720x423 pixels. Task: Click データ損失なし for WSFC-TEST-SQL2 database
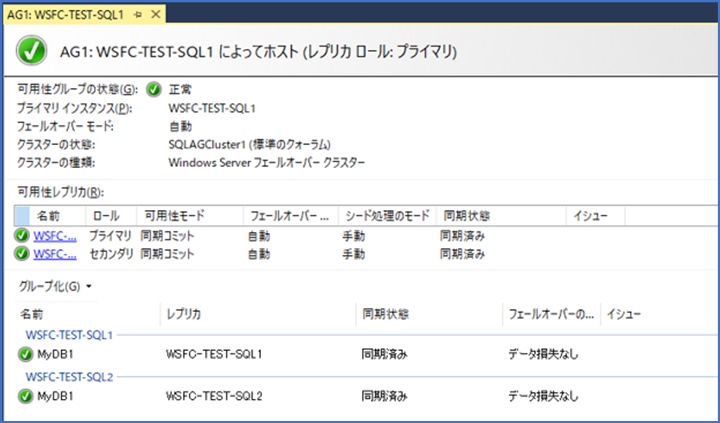tap(543, 396)
